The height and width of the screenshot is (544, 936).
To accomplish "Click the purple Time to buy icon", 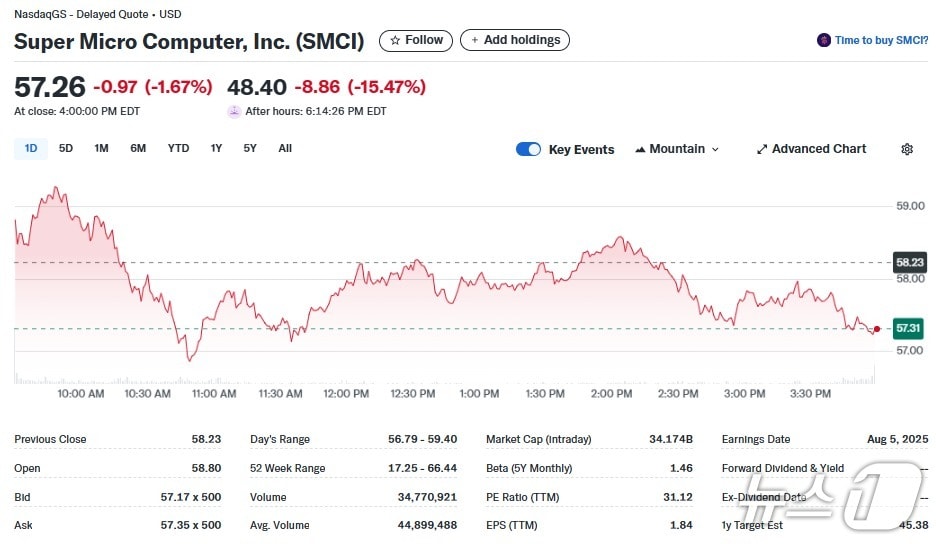I will point(824,40).
